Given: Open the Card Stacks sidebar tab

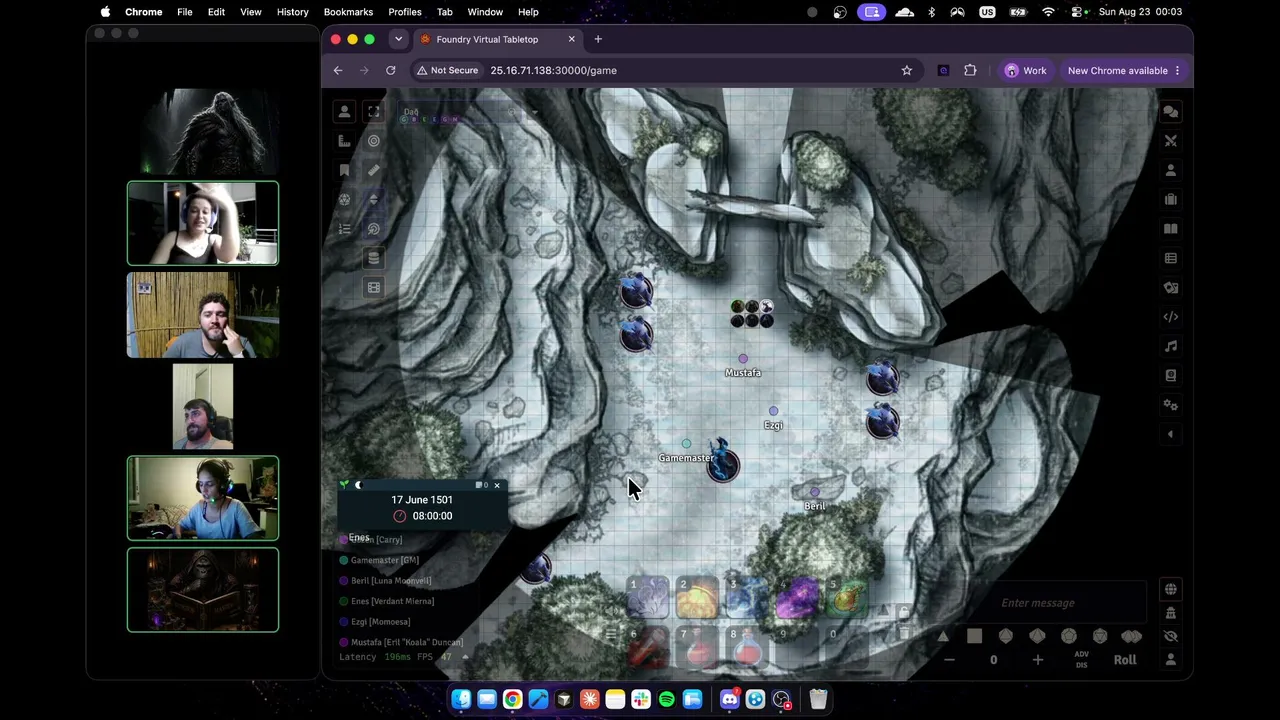Looking at the screenshot, I should coord(1171,287).
